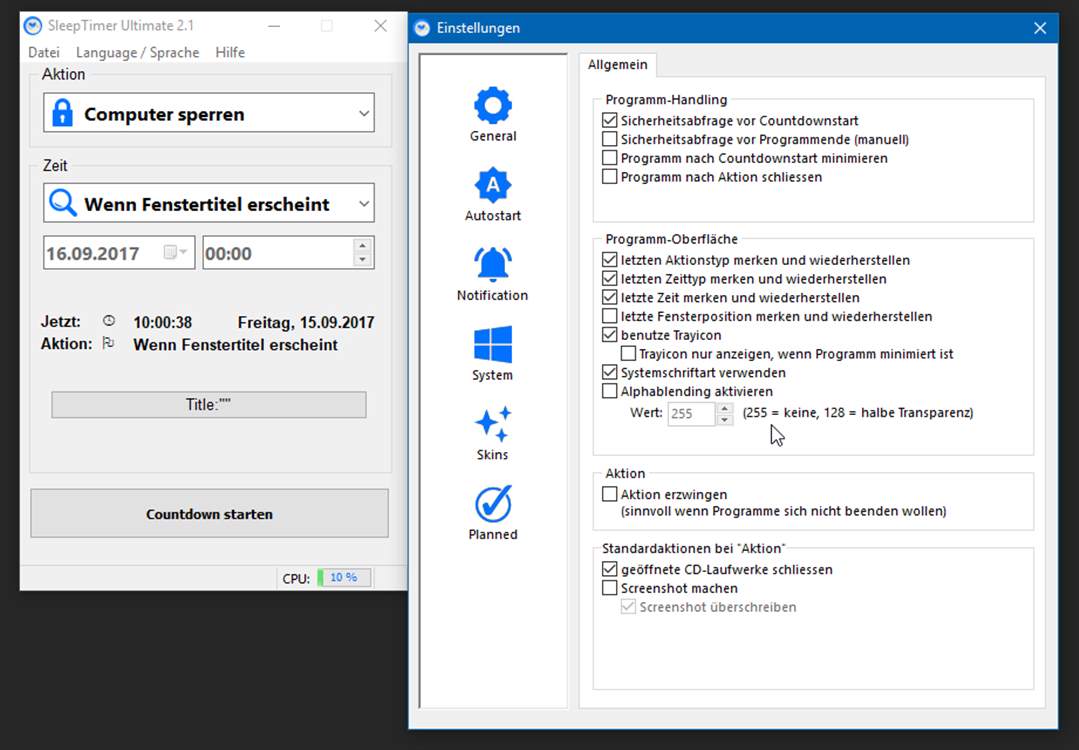Toggle geöffnete CD-Laufwerke schliessen checkbox
Image resolution: width=1079 pixels, height=750 pixels.
609,569
